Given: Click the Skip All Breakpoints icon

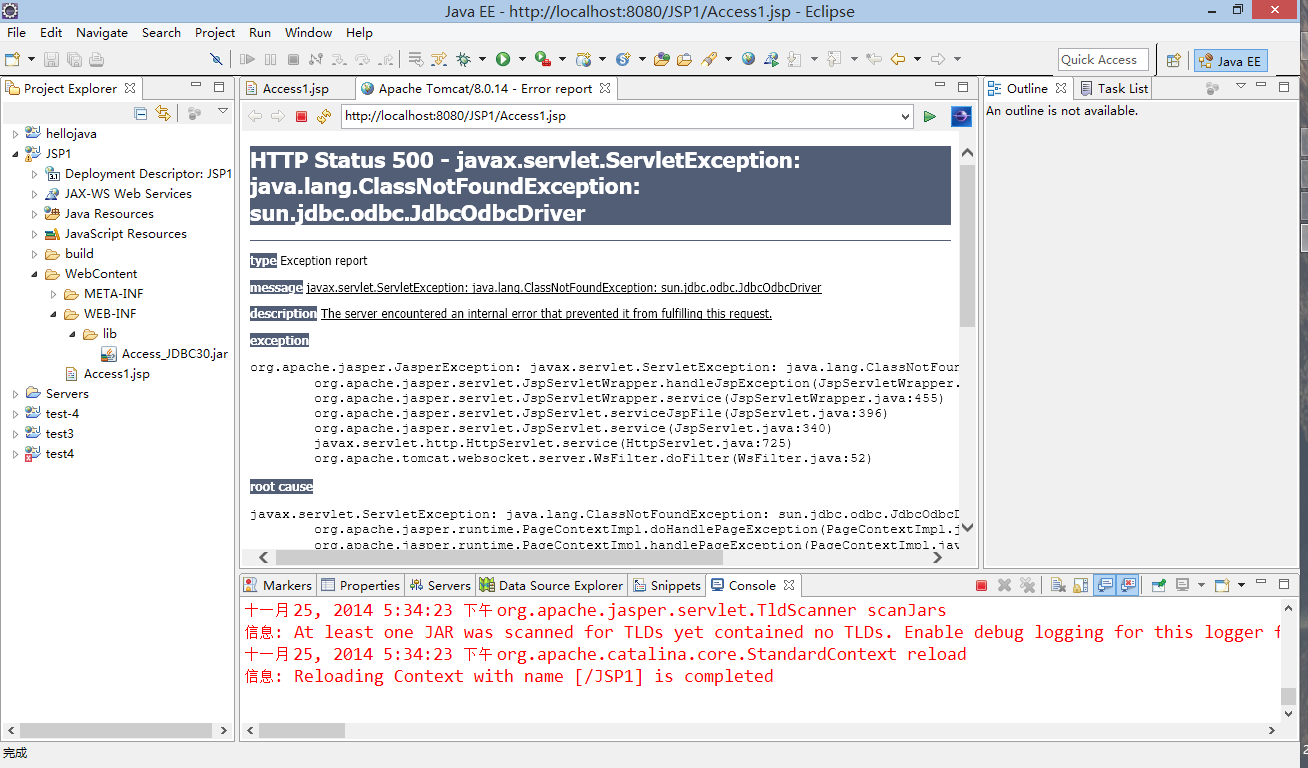Looking at the screenshot, I should [216, 59].
